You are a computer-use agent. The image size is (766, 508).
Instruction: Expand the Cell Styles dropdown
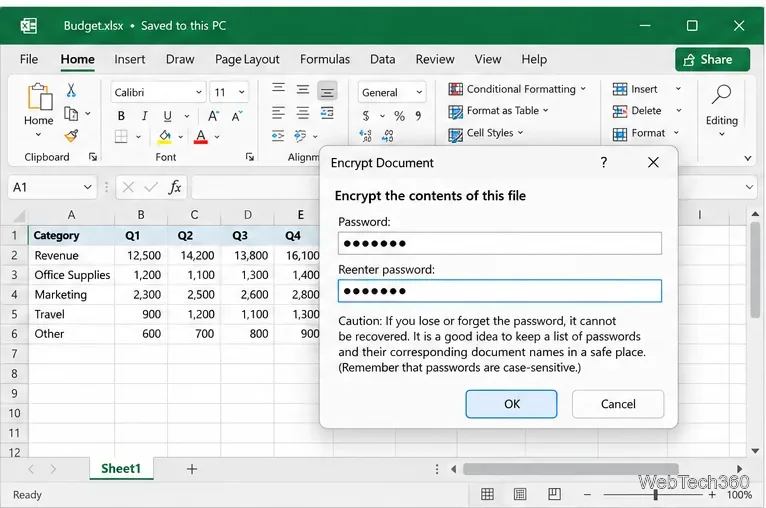point(520,132)
